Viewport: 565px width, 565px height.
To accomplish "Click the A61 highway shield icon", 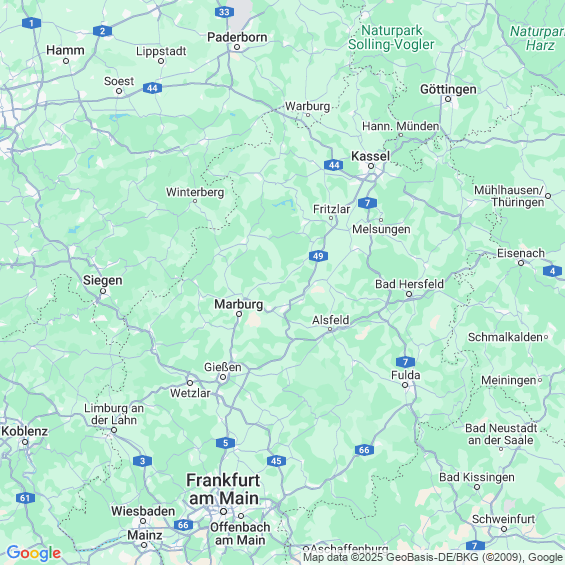I will tap(25, 498).
